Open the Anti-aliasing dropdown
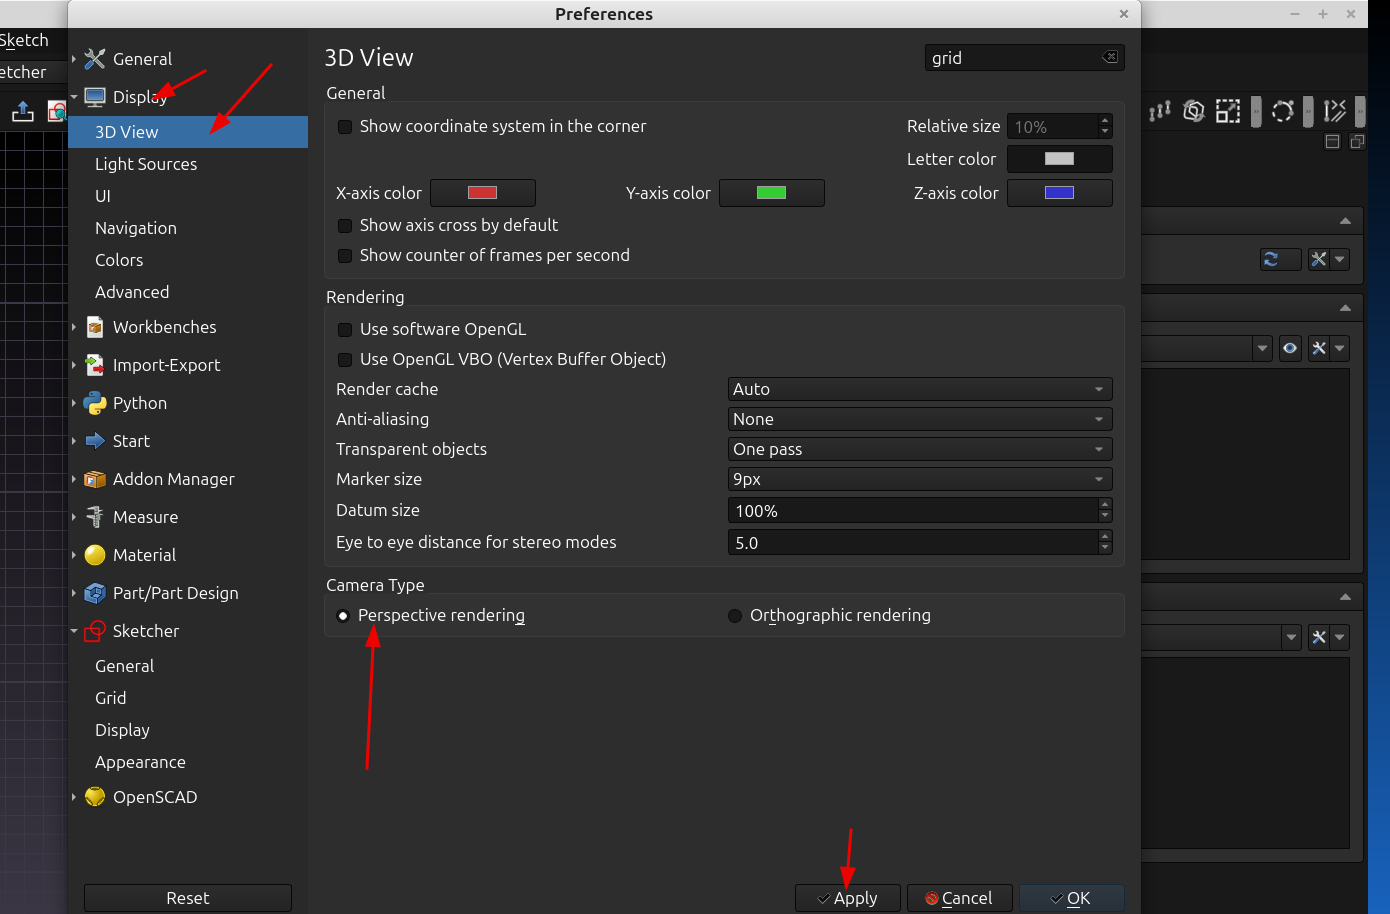 pyautogui.click(x=920, y=419)
